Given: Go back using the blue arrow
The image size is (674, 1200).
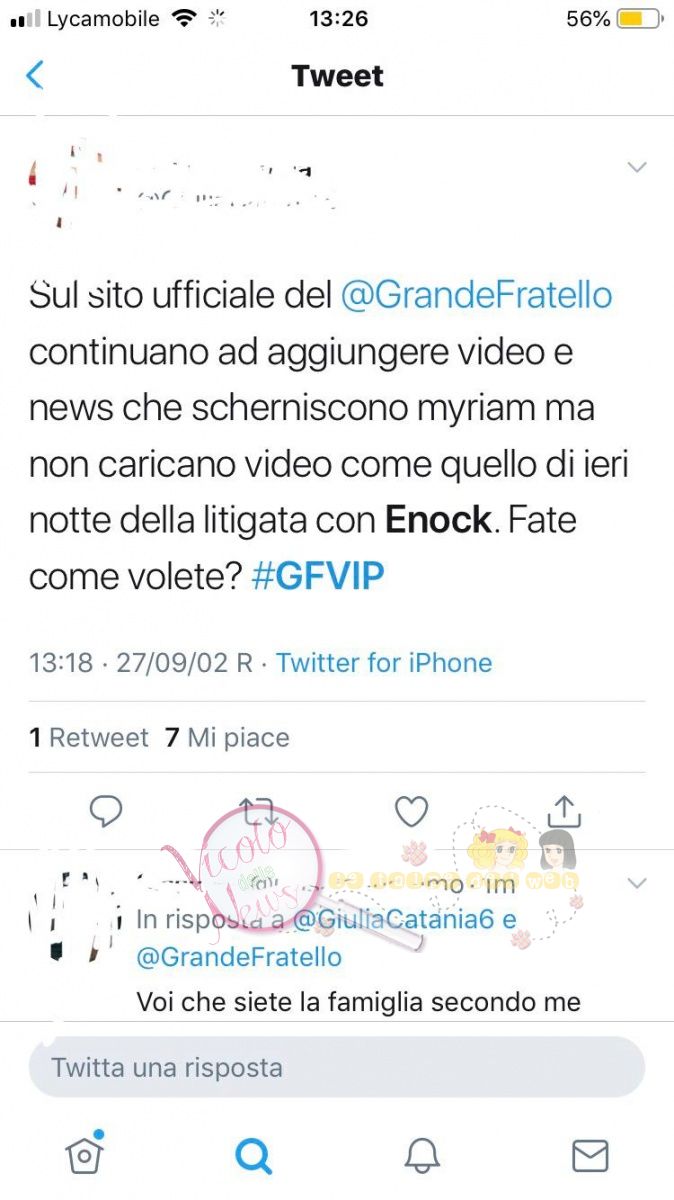Looking at the screenshot, I should tap(35, 75).
